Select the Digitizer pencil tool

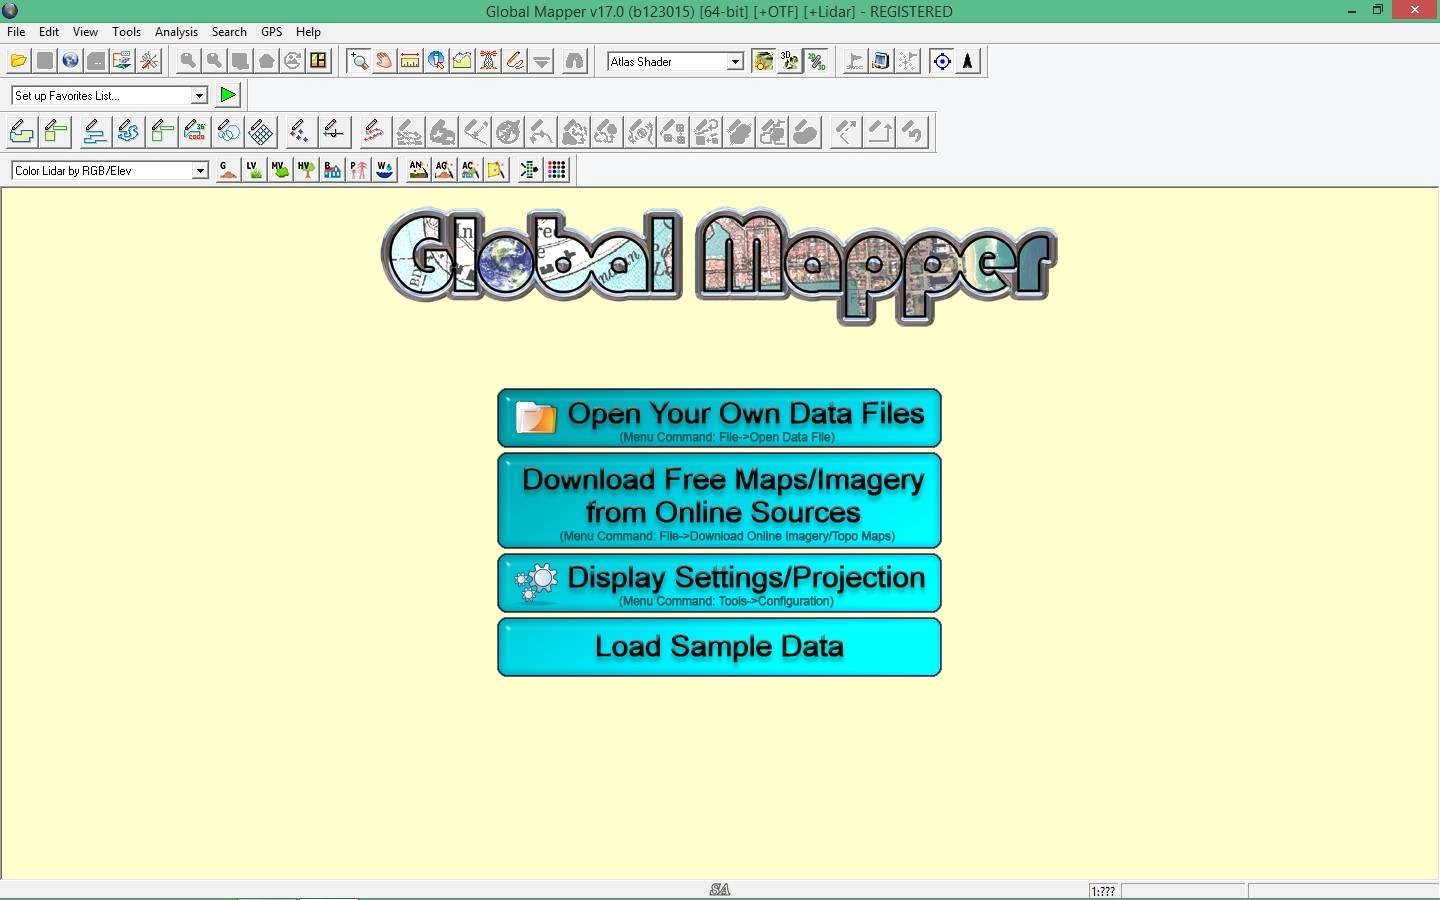click(x=515, y=61)
